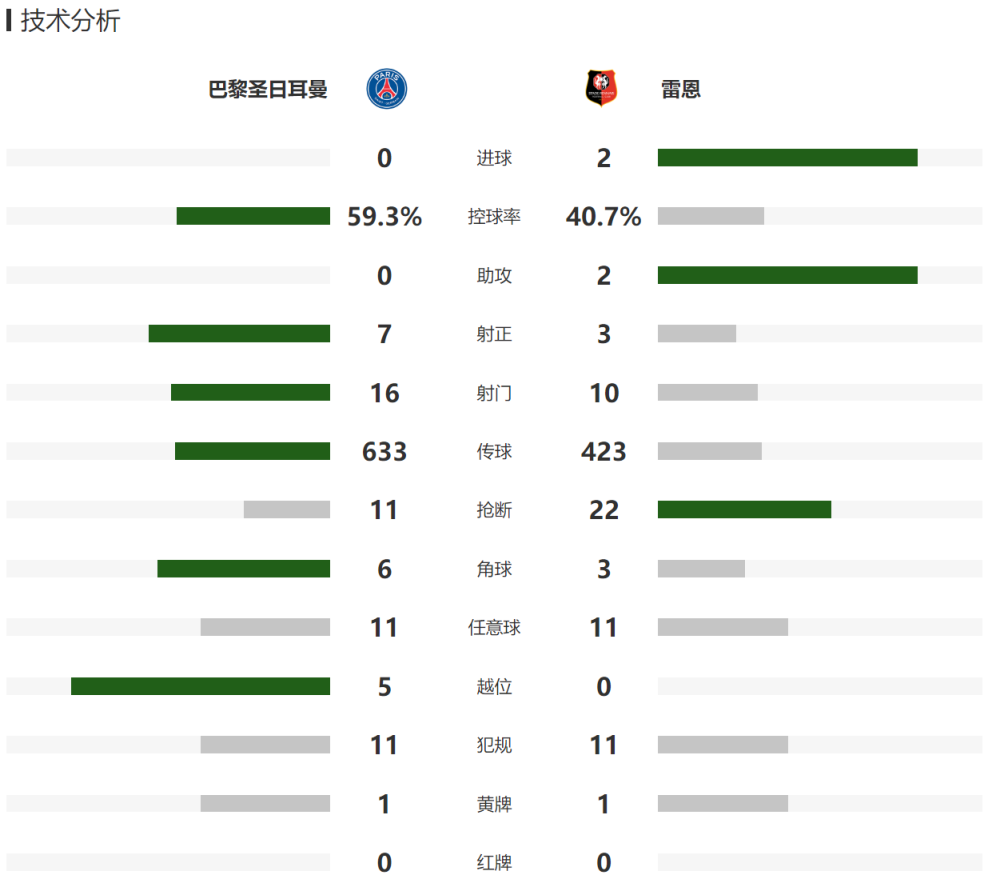Click the 抢断 label
Screen dimensions: 1000x875
[494, 510]
